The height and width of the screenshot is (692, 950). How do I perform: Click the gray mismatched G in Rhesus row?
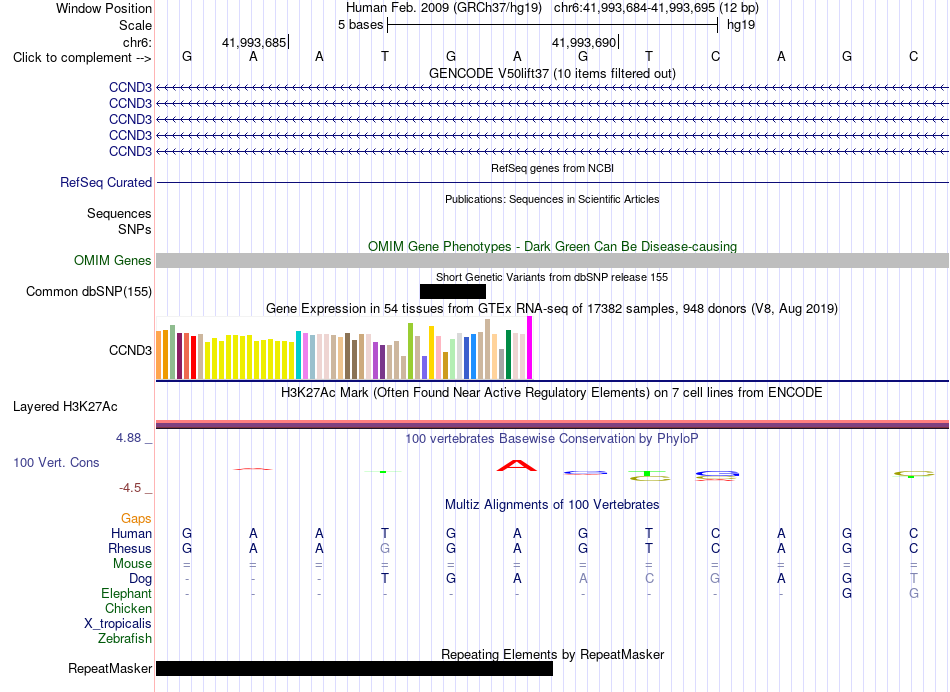[385, 548]
